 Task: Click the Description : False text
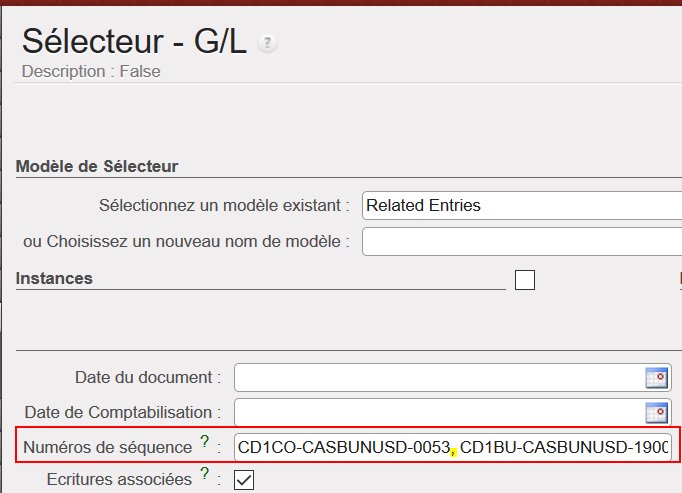coord(91,71)
